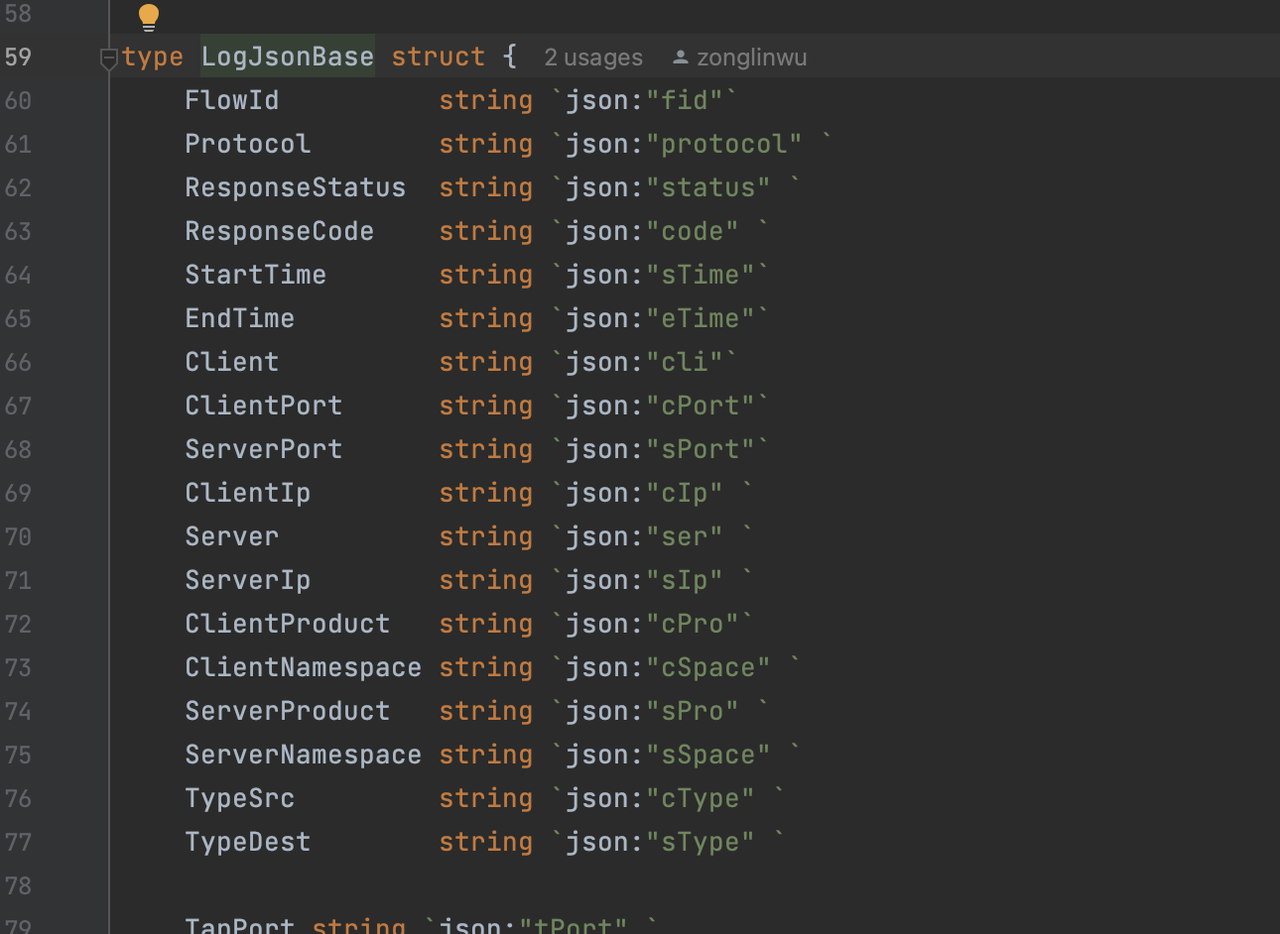
Task: Click the string type of ClientNamespace
Action: pyautogui.click(x=486, y=667)
